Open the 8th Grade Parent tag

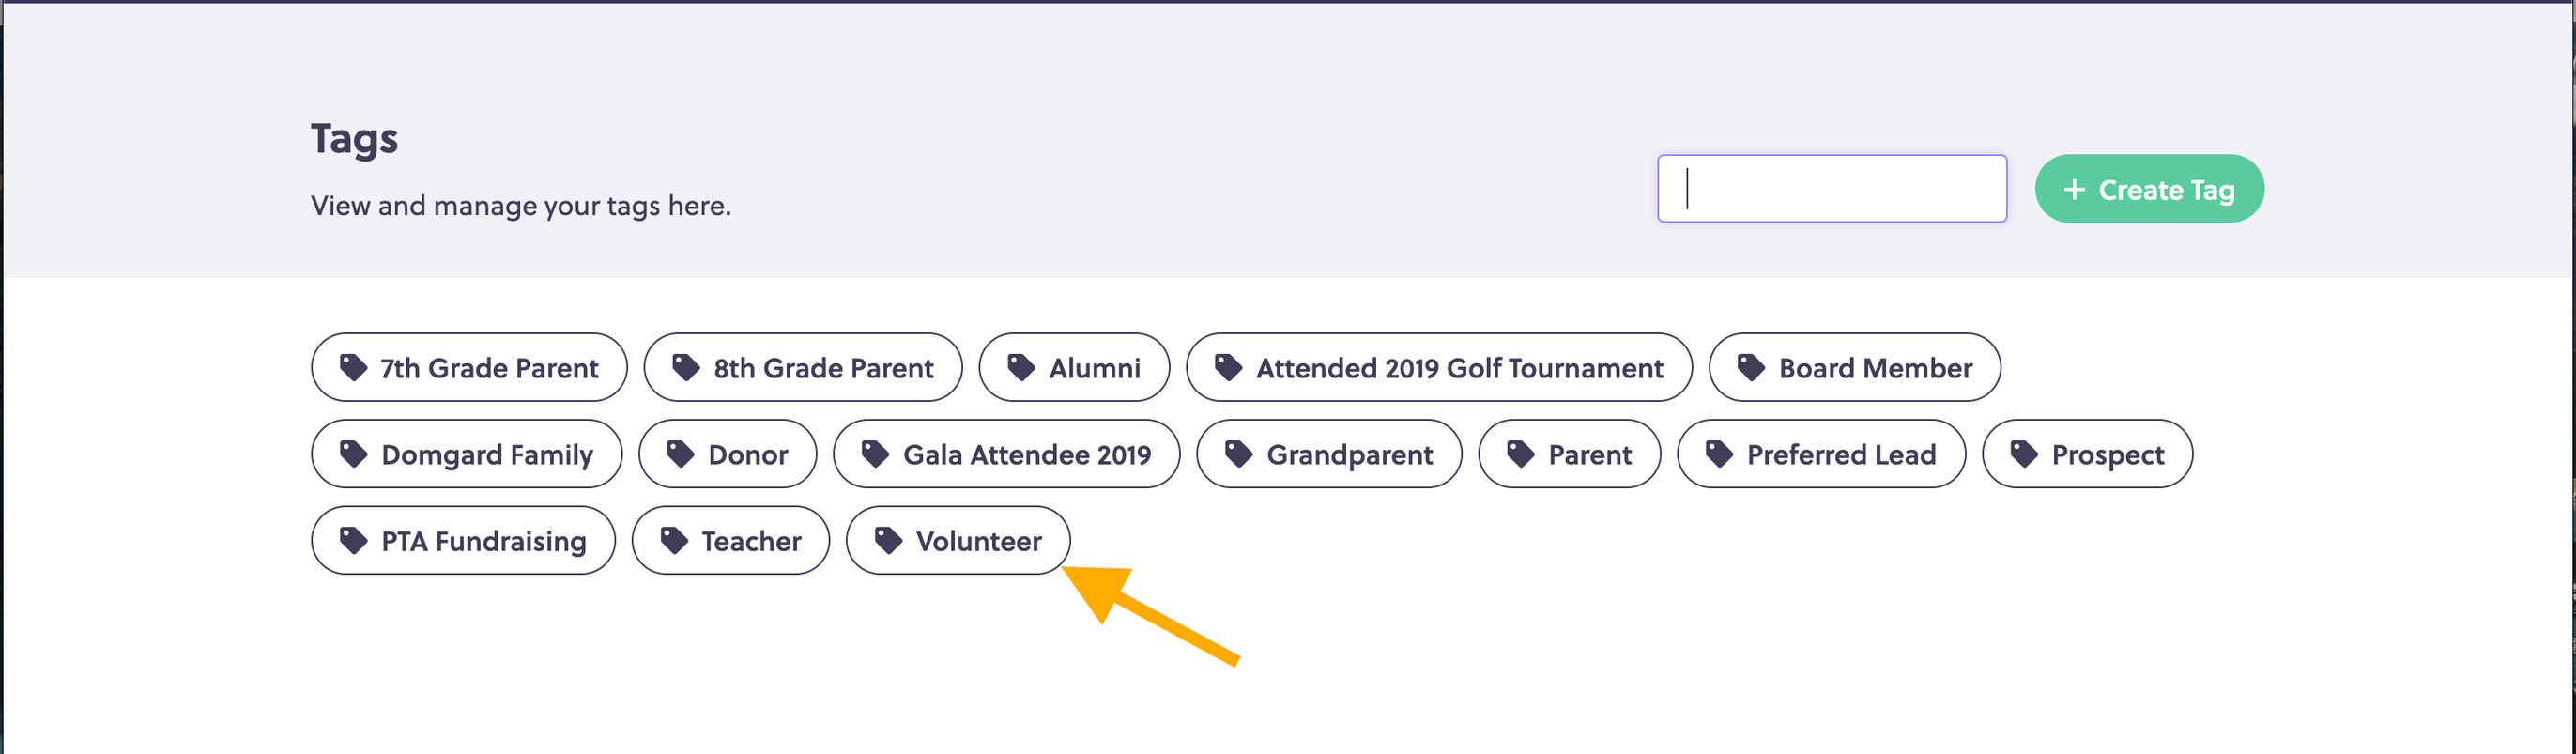(x=803, y=367)
